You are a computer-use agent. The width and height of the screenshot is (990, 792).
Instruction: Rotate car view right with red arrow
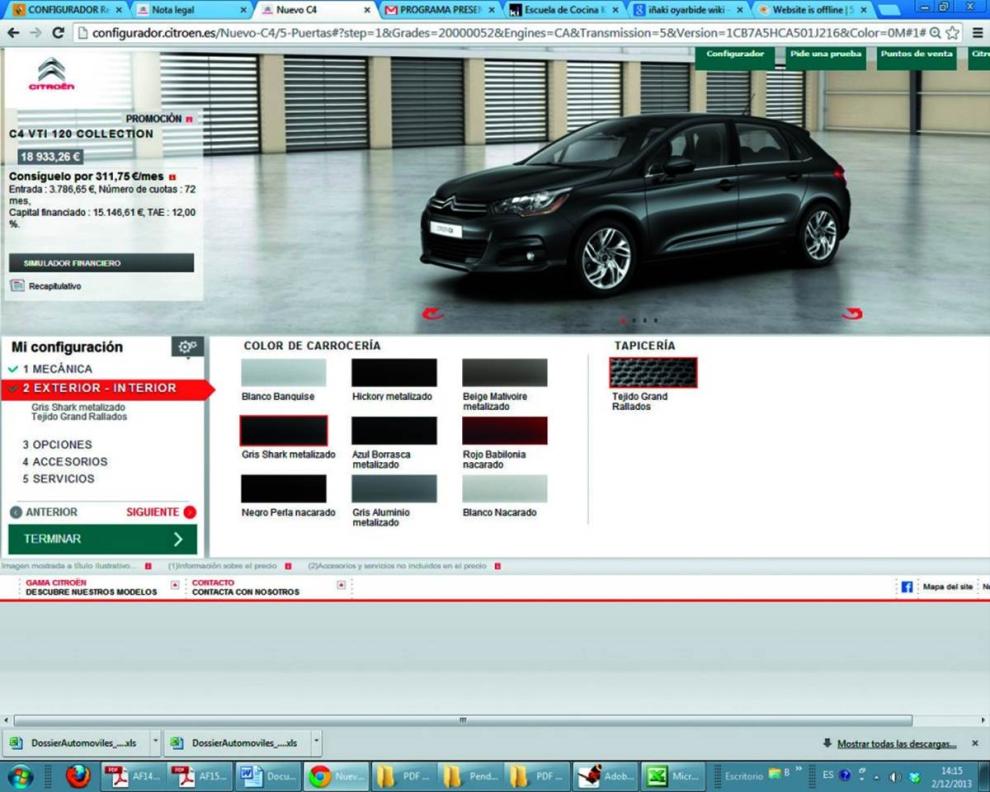[852, 313]
